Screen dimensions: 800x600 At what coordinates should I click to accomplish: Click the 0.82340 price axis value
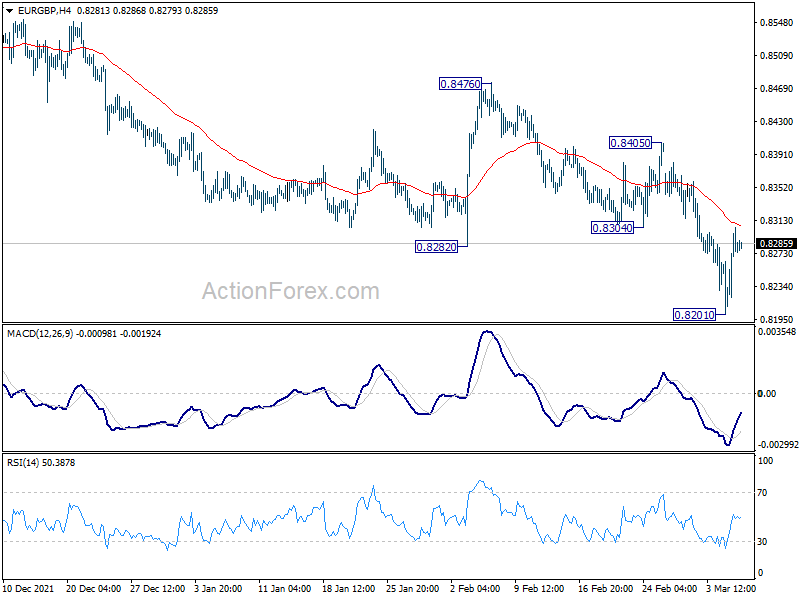pos(777,287)
